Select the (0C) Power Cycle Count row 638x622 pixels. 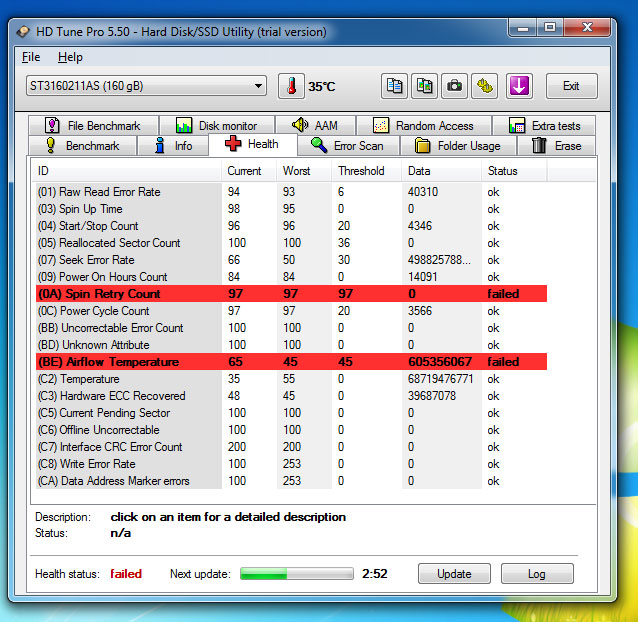click(x=291, y=311)
